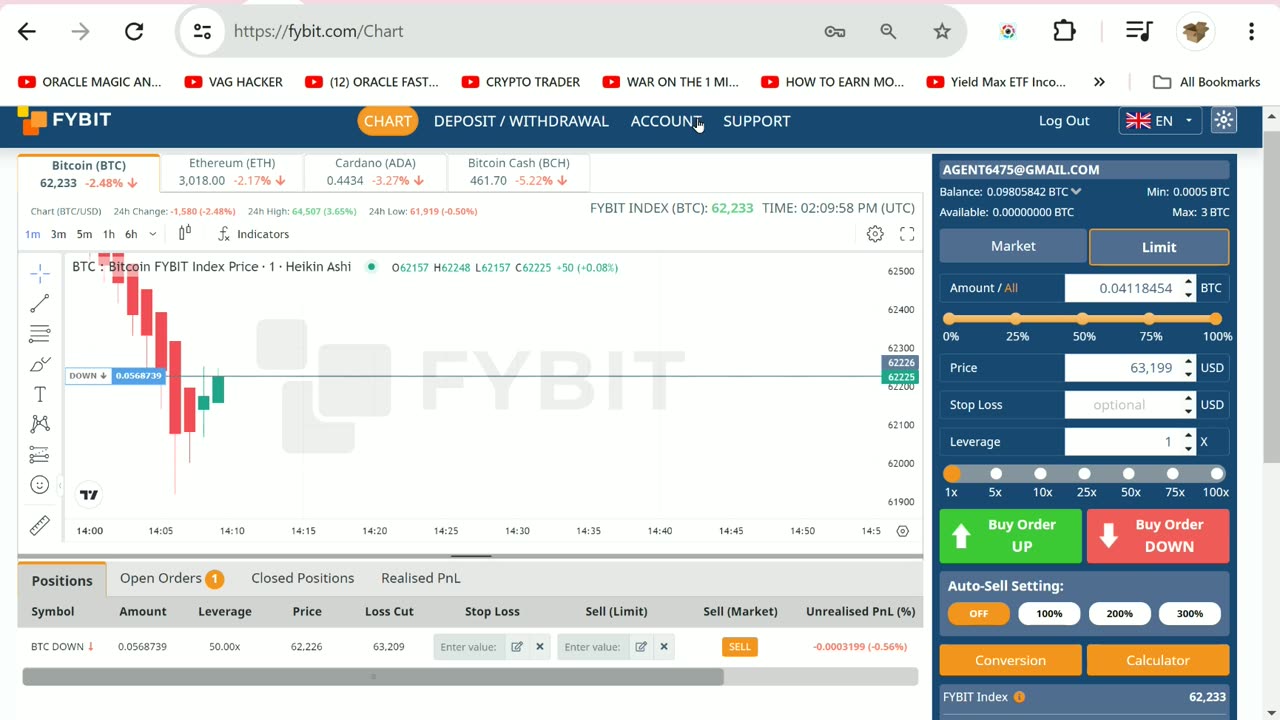Switch order type to Market

coord(1013,246)
